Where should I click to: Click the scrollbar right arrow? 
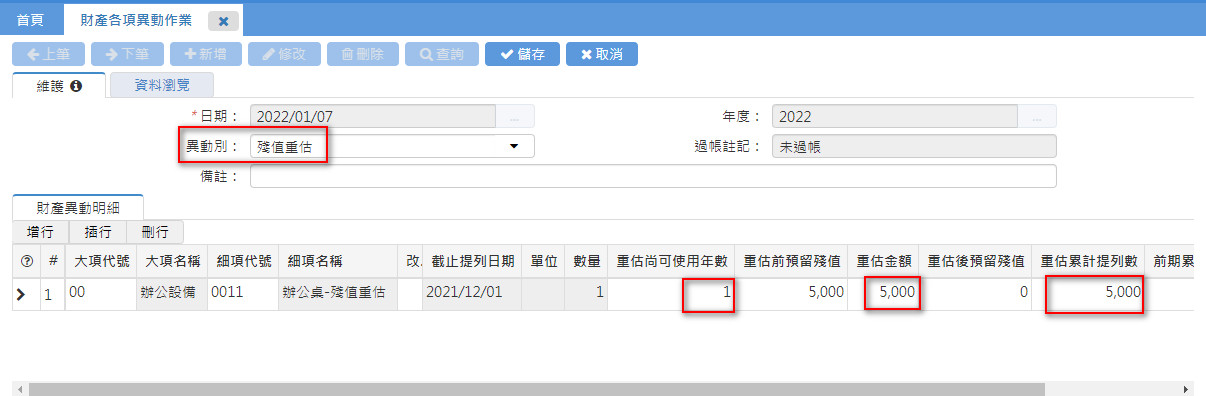[1187, 388]
